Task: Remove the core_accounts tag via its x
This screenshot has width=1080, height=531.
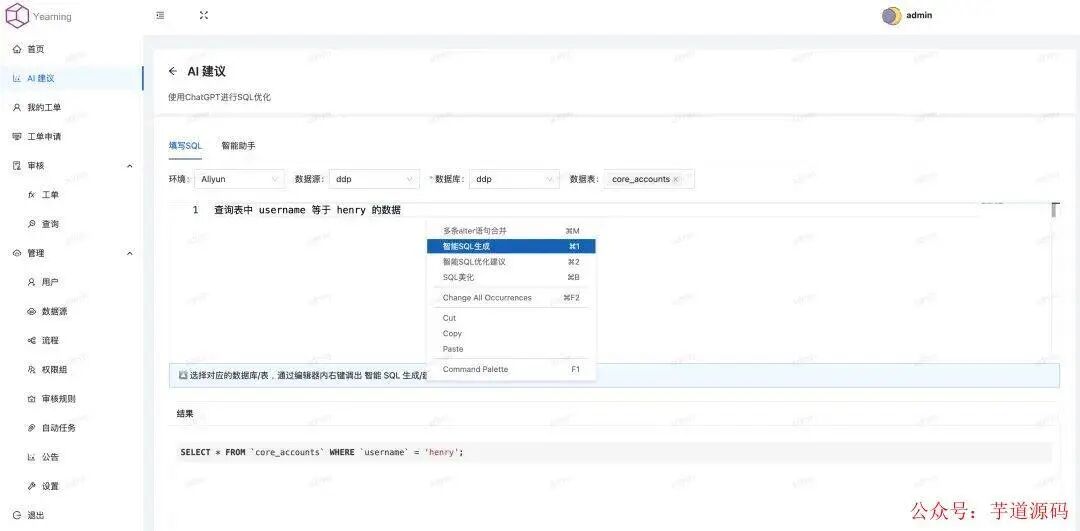Action: [x=676, y=179]
